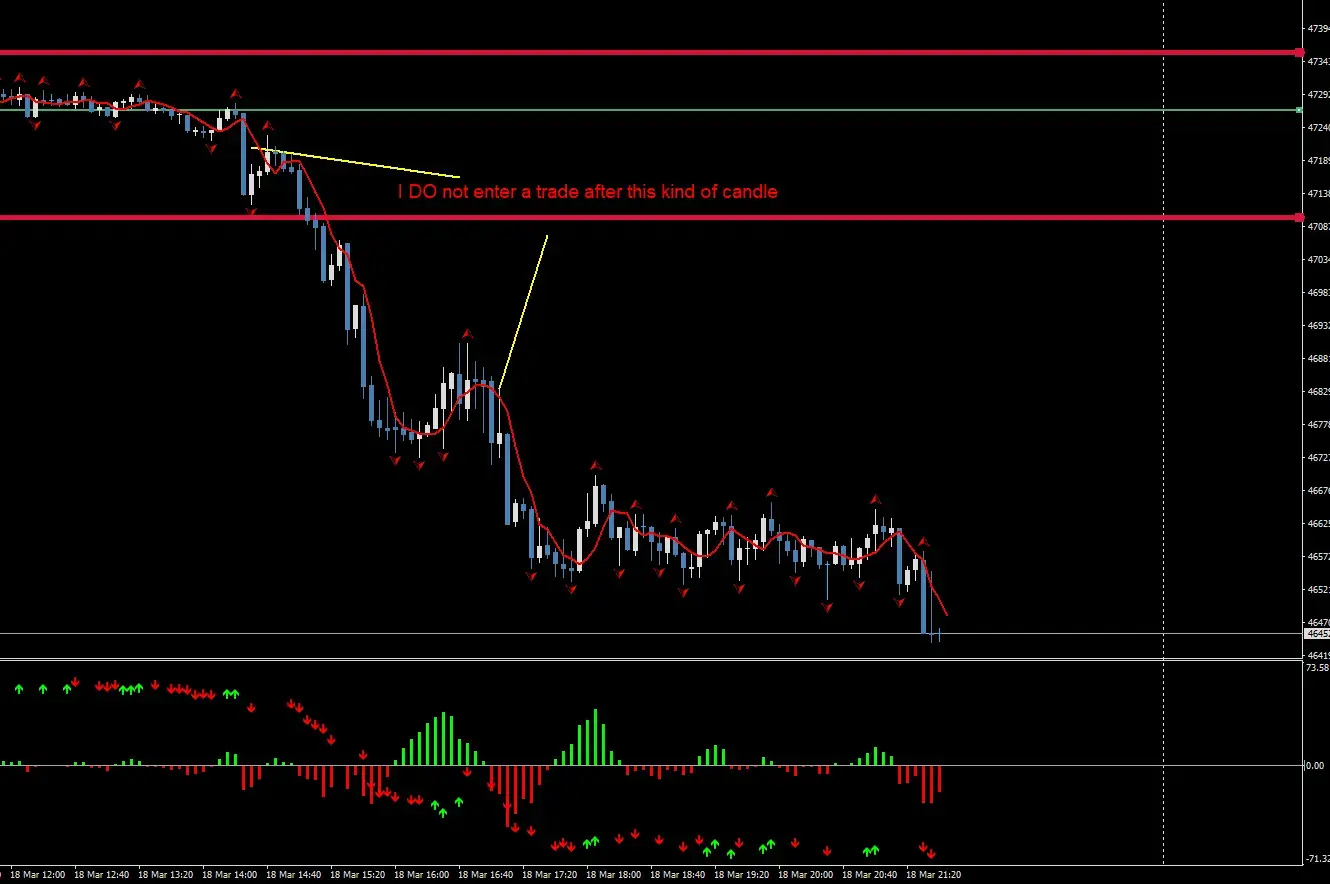
Task: Click the '18 Mar 20:40' time label
Action: click(x=871, y=874)
